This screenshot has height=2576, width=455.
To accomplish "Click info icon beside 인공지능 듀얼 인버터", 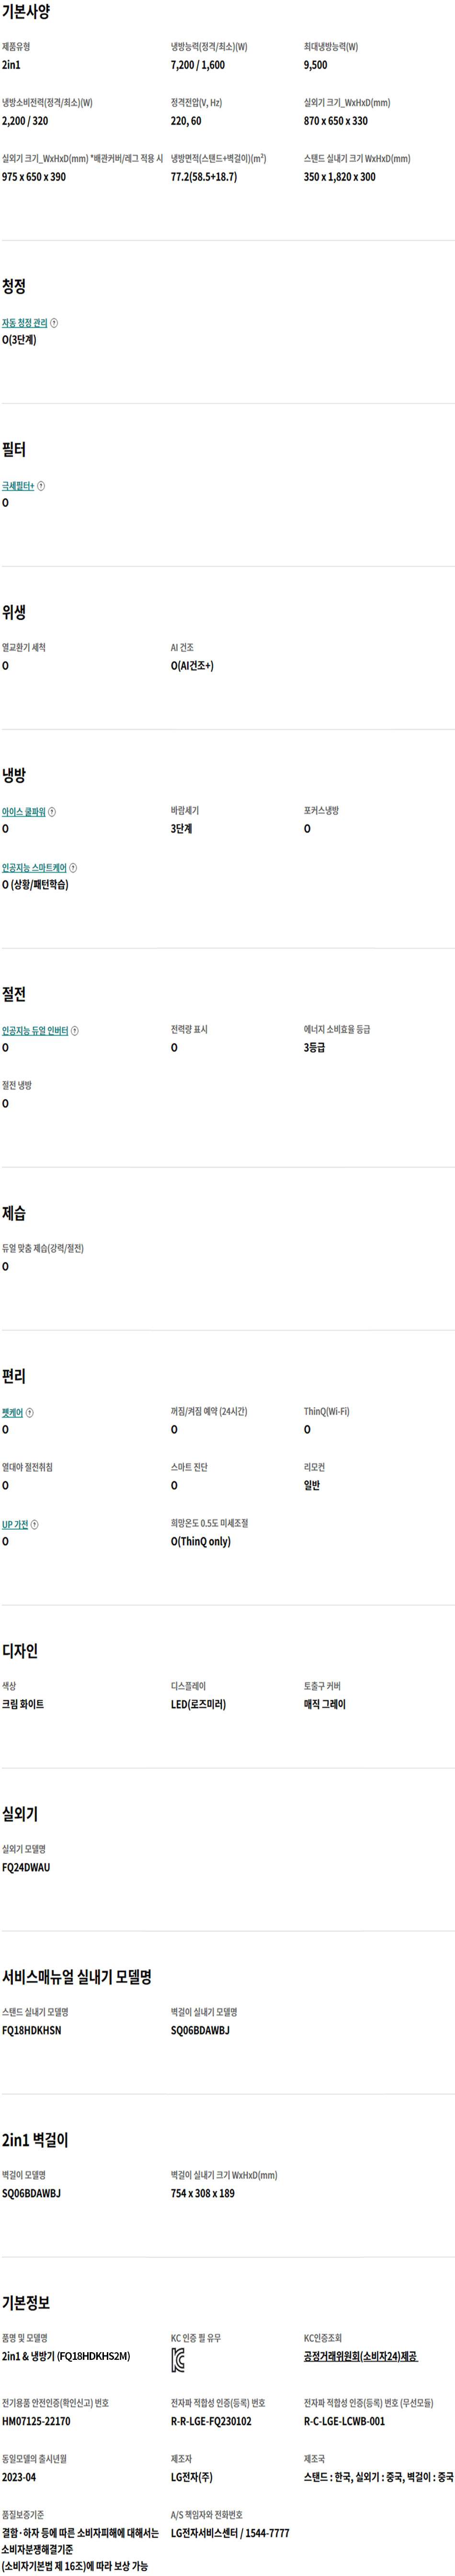I will click(x=75, y=1031).
